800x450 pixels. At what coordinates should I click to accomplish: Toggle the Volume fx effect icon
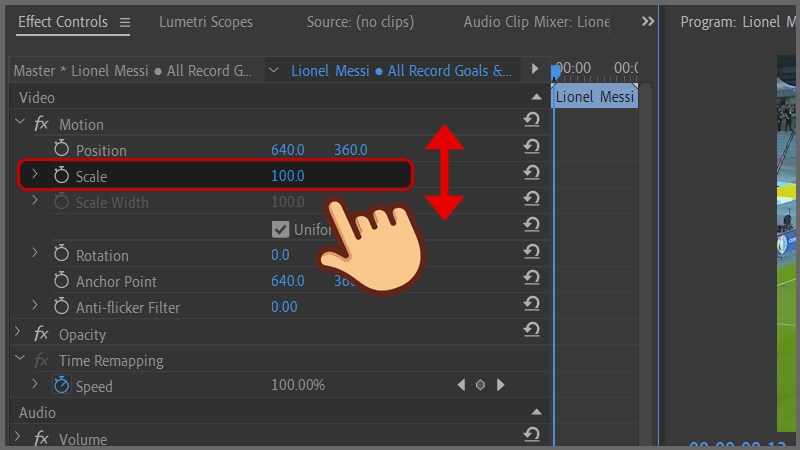click(41, 438)
